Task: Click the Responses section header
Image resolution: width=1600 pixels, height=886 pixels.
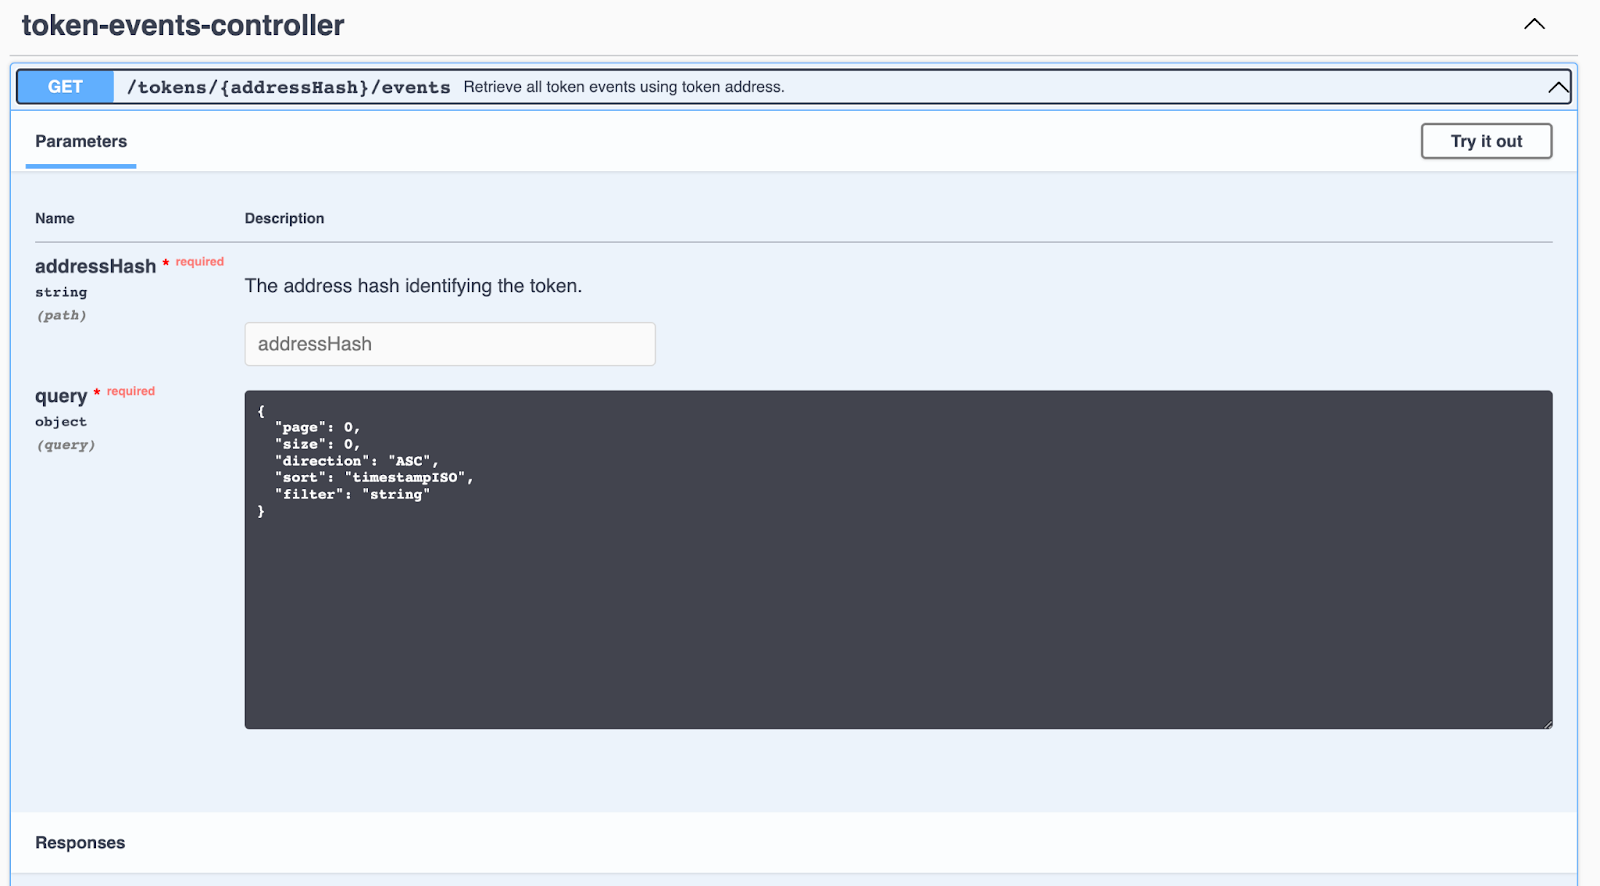Action: 80,843
